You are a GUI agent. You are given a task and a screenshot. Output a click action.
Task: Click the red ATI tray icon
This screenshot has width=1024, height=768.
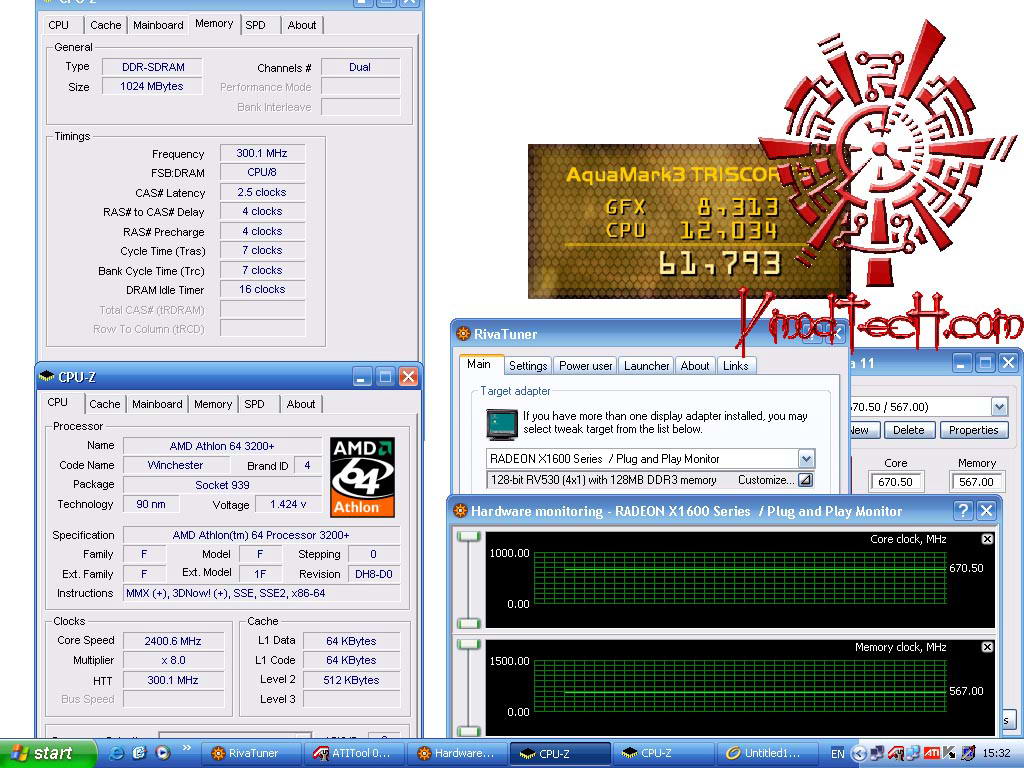[x=932, y=754]
